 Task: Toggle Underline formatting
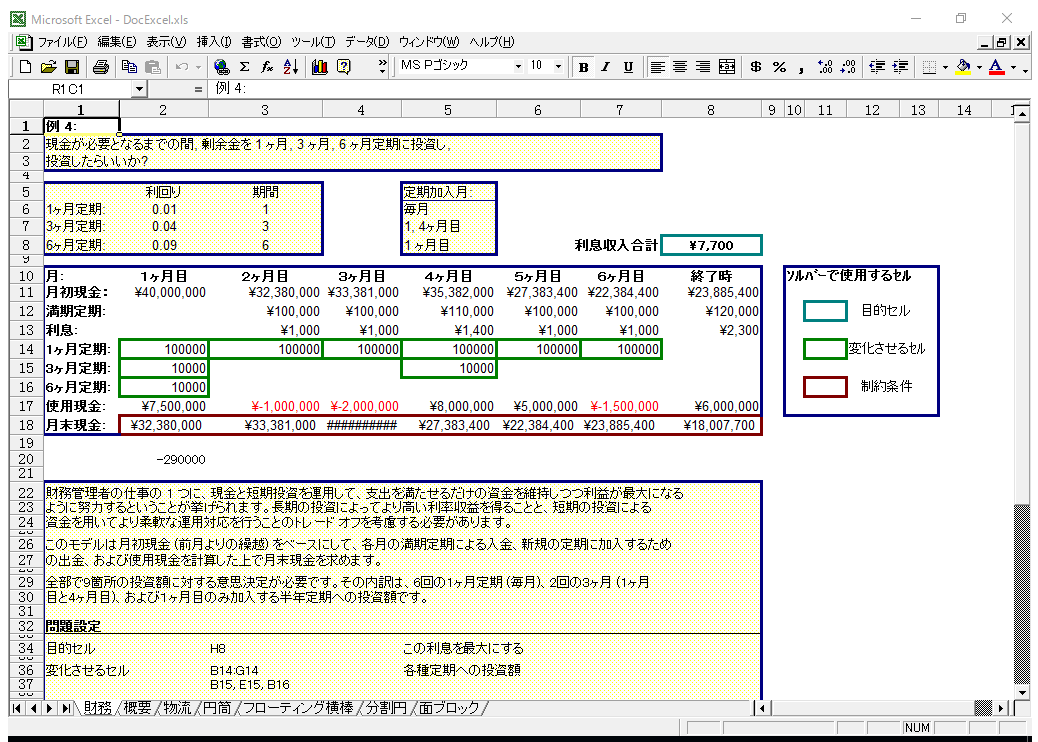tap(628, 67)
